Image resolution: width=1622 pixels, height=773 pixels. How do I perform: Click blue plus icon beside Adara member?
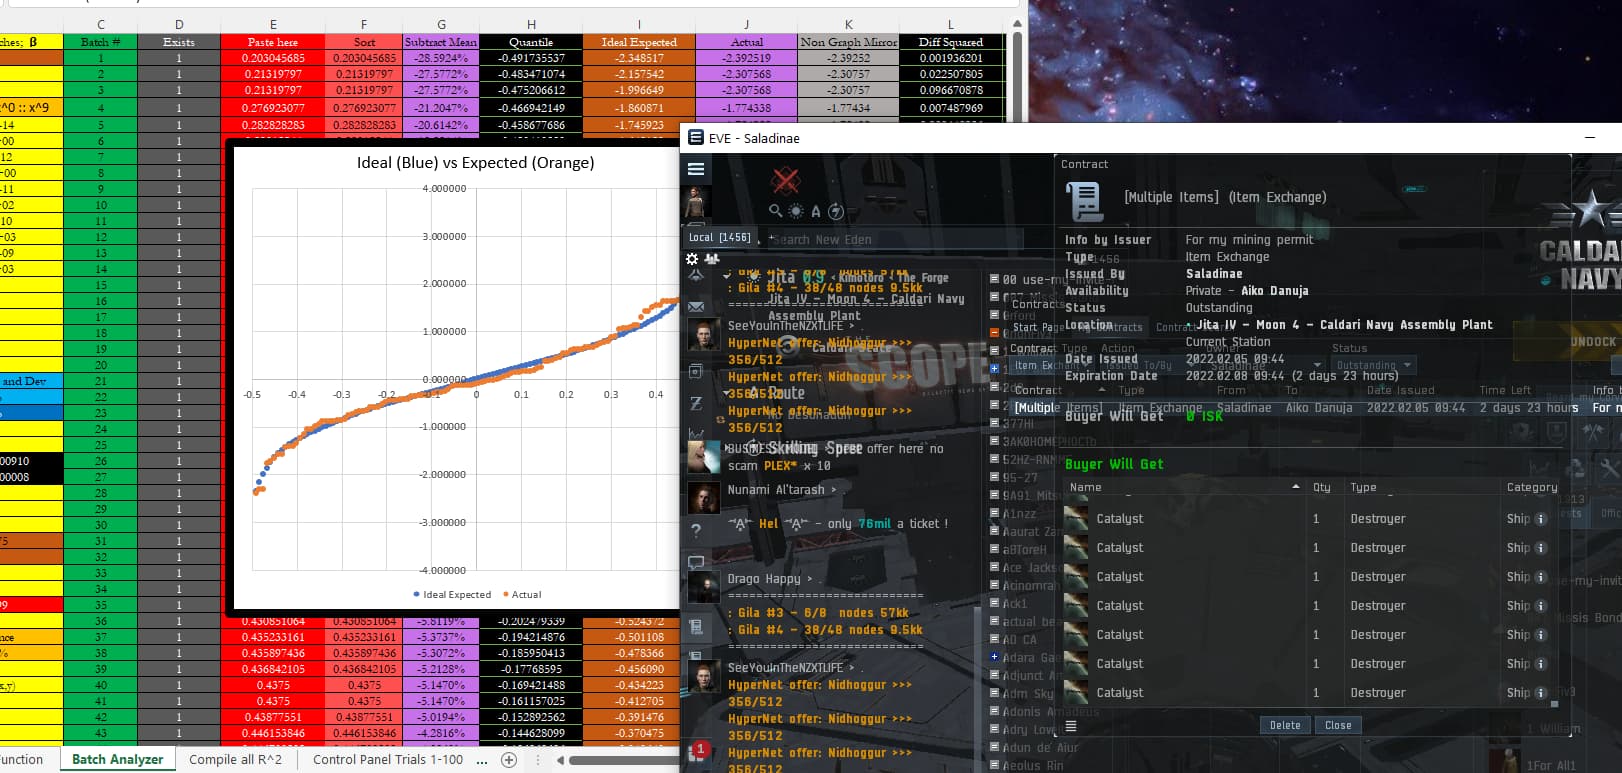994,657
